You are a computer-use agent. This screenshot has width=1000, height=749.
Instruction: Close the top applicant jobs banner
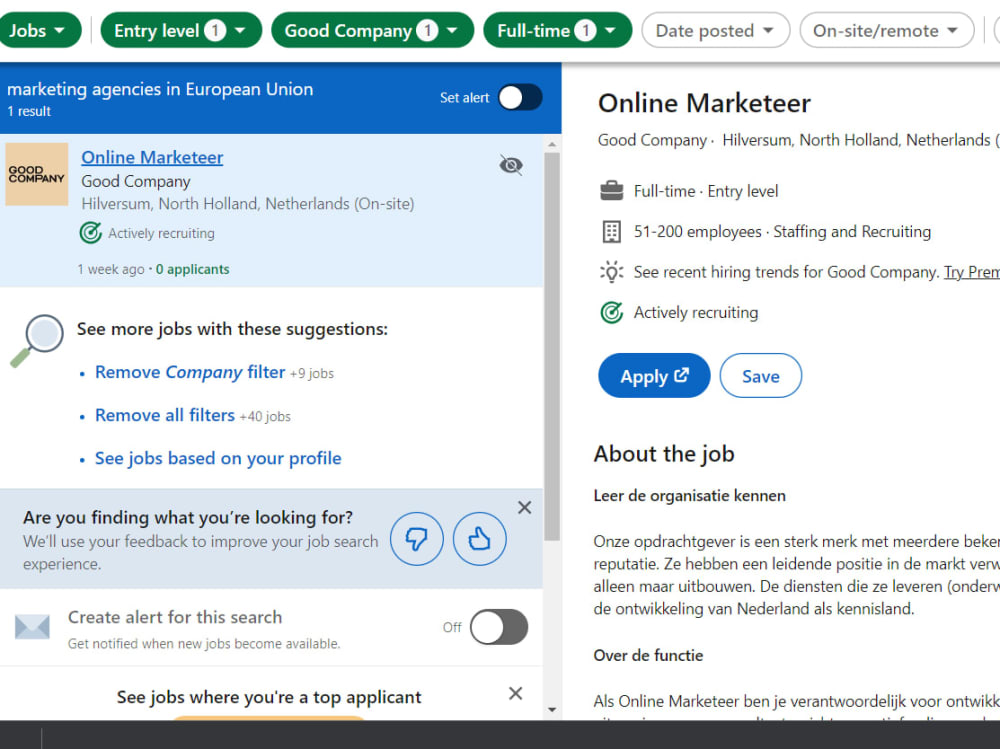pos(515,693)
